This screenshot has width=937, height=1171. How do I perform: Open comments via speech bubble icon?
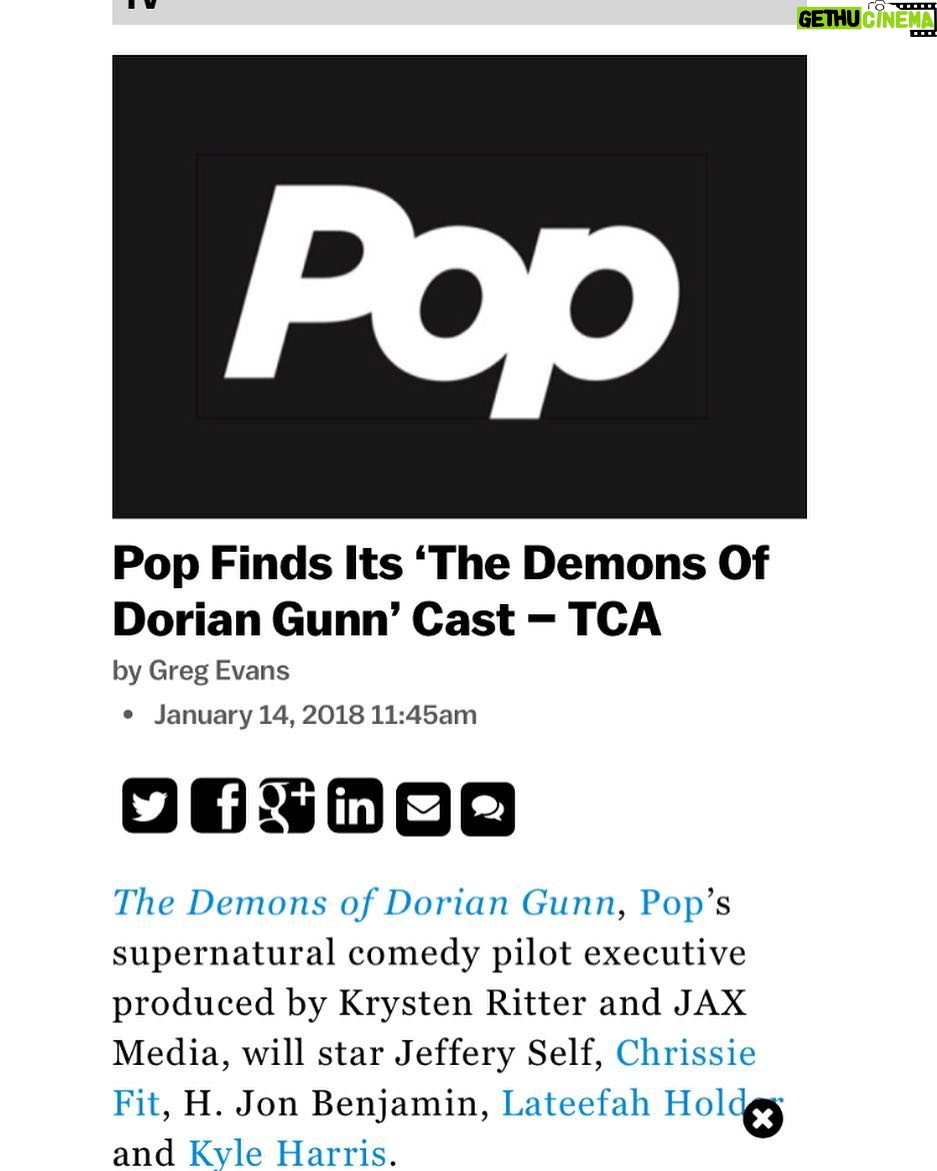click(x=488, y=809)
